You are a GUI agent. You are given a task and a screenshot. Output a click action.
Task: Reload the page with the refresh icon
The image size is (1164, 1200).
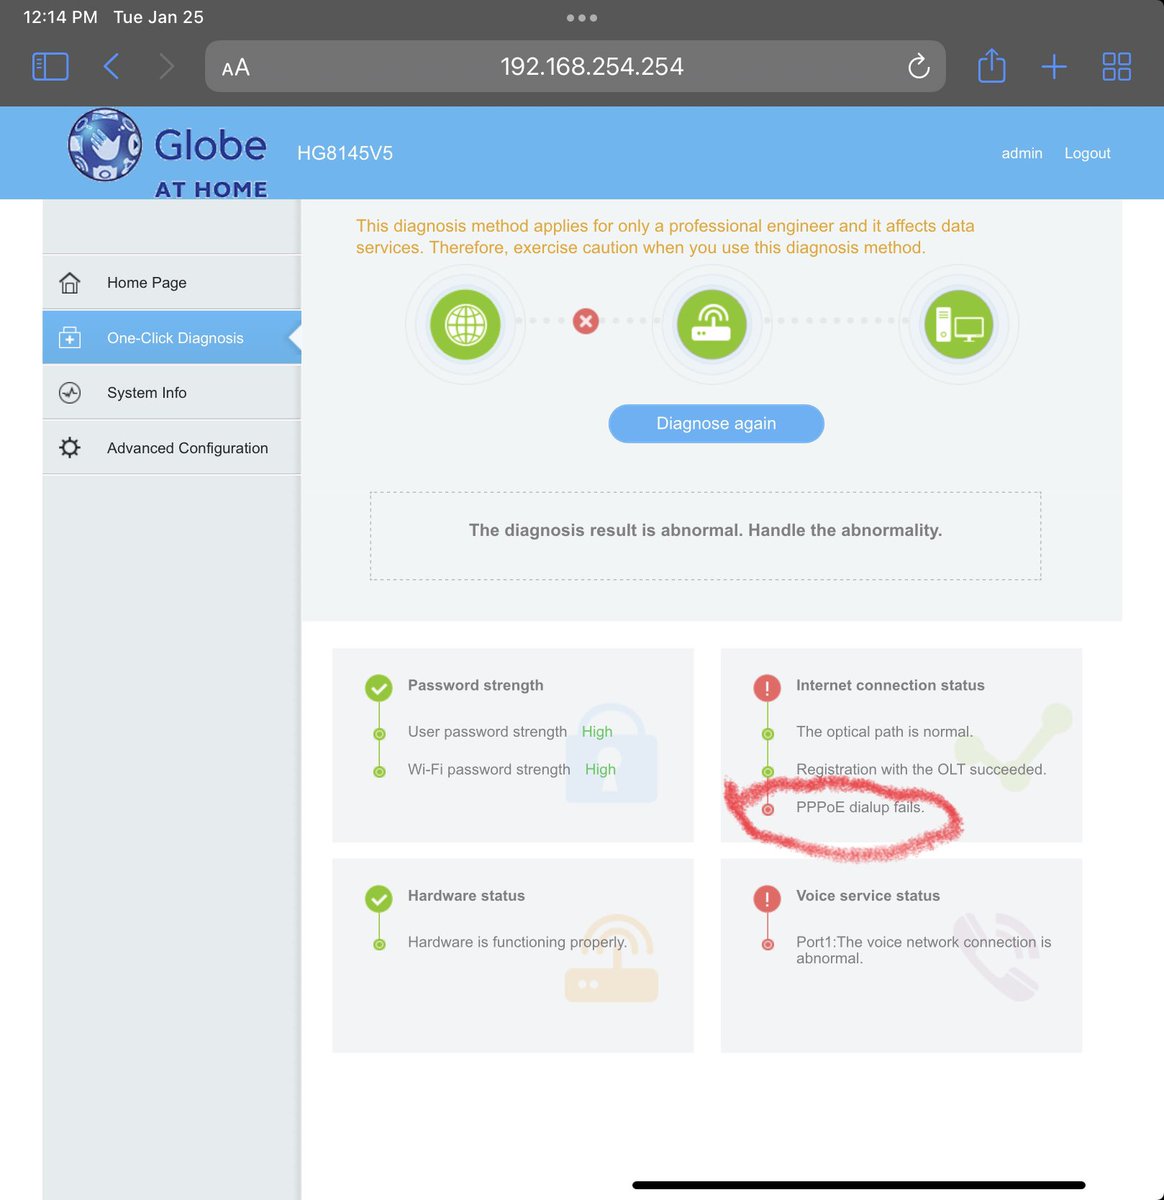(x=918, y=67)
